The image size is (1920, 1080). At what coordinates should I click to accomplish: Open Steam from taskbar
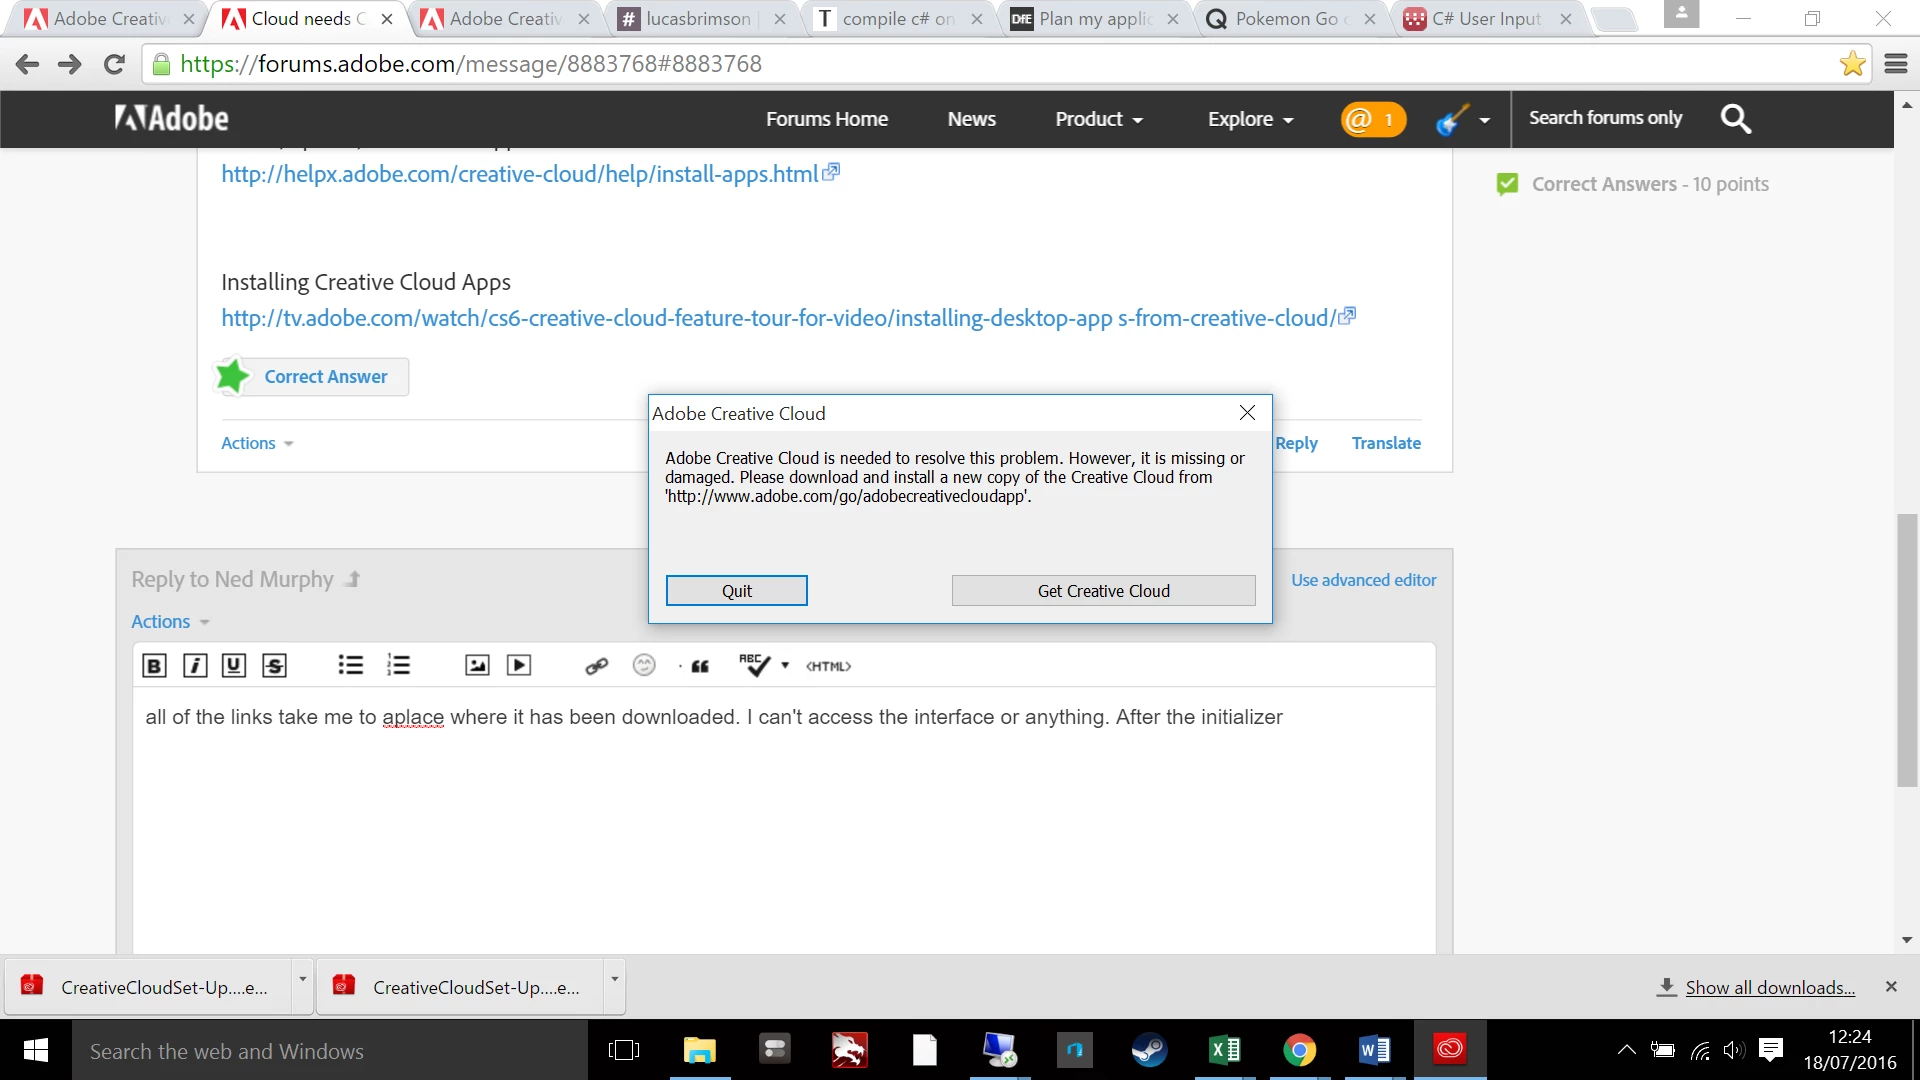[1149, 1050]
